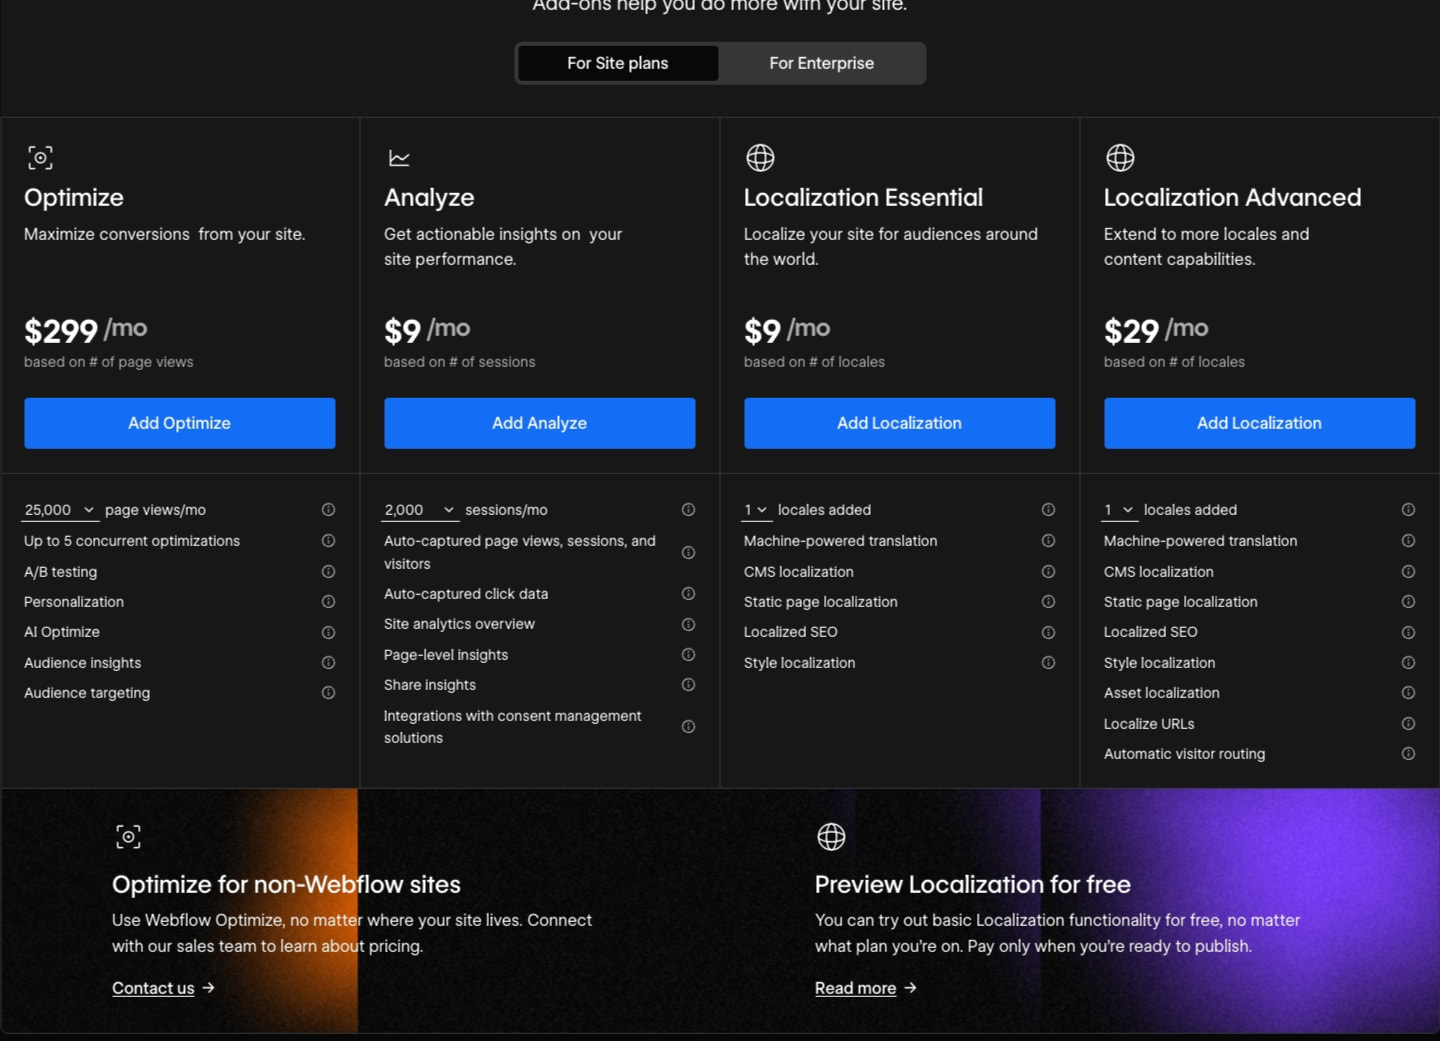Image resolution: width=1440 pixels, height=1041 pixels.
Task: Click the 'Maximize conversions from your site.' text
Action: tap(165, 234)
